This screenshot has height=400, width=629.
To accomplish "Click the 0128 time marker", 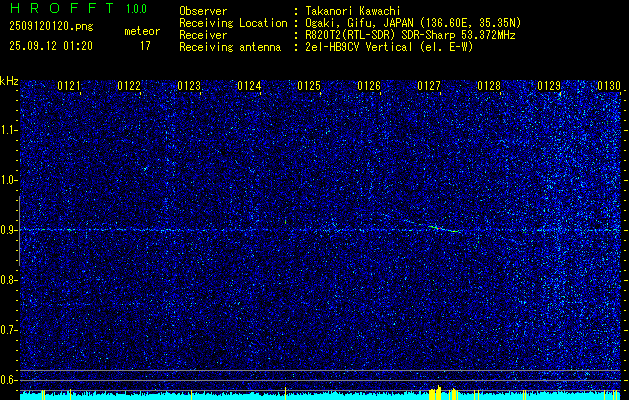I will tap(489, 86).
